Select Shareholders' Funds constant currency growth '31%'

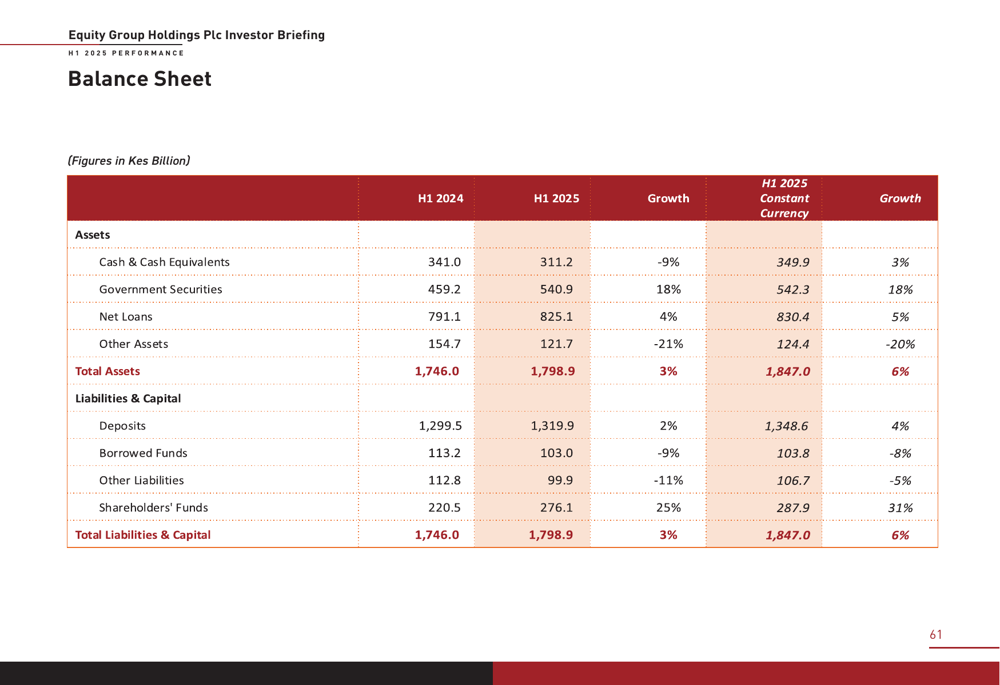point(901,508)
